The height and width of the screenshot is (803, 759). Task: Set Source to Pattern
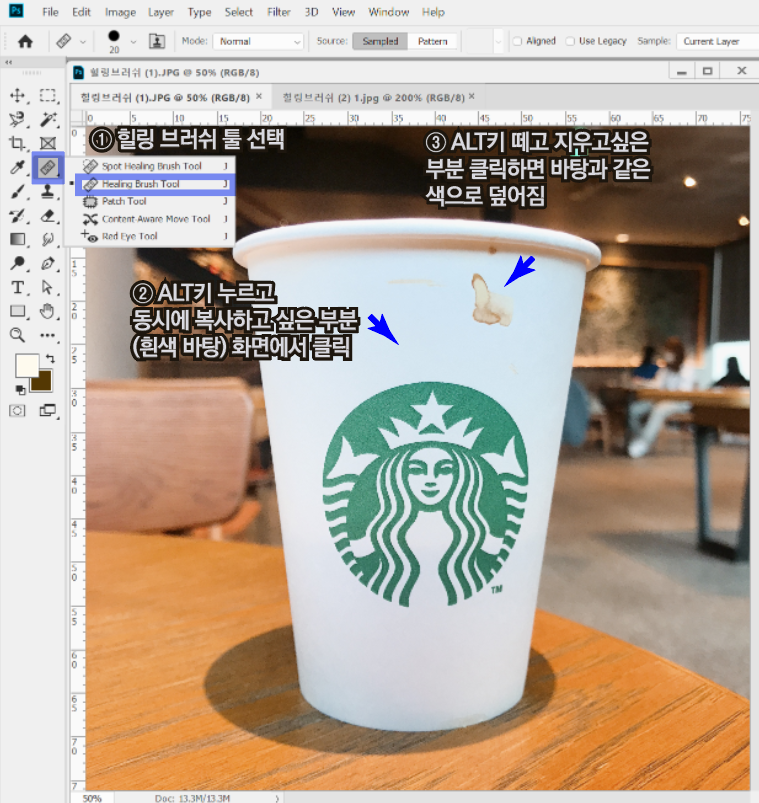pos(433,41)
